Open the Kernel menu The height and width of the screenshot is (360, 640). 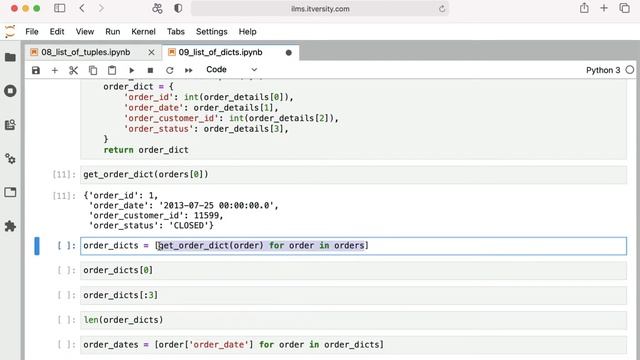point(143,31)
